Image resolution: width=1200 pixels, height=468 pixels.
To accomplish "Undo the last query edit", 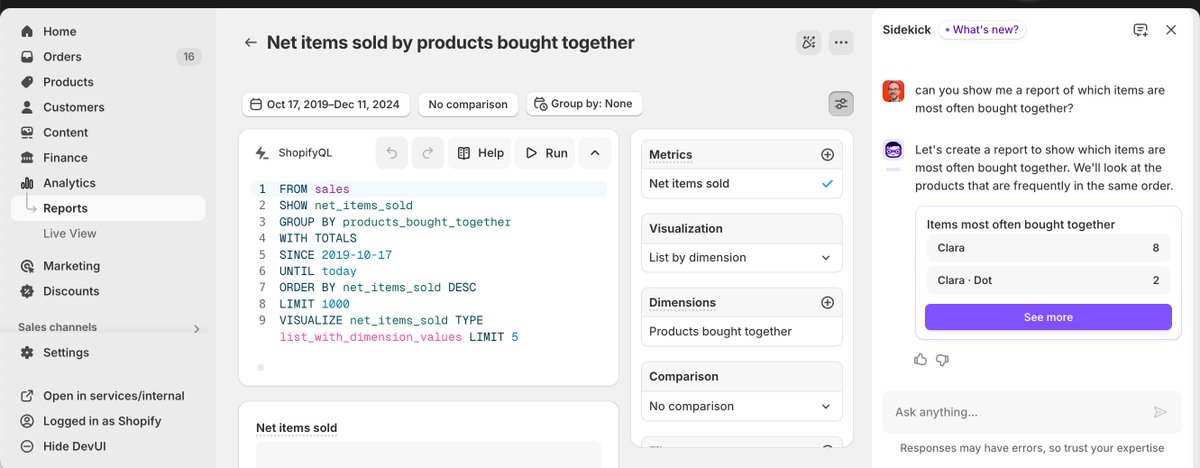I will [x=392, y=153].
